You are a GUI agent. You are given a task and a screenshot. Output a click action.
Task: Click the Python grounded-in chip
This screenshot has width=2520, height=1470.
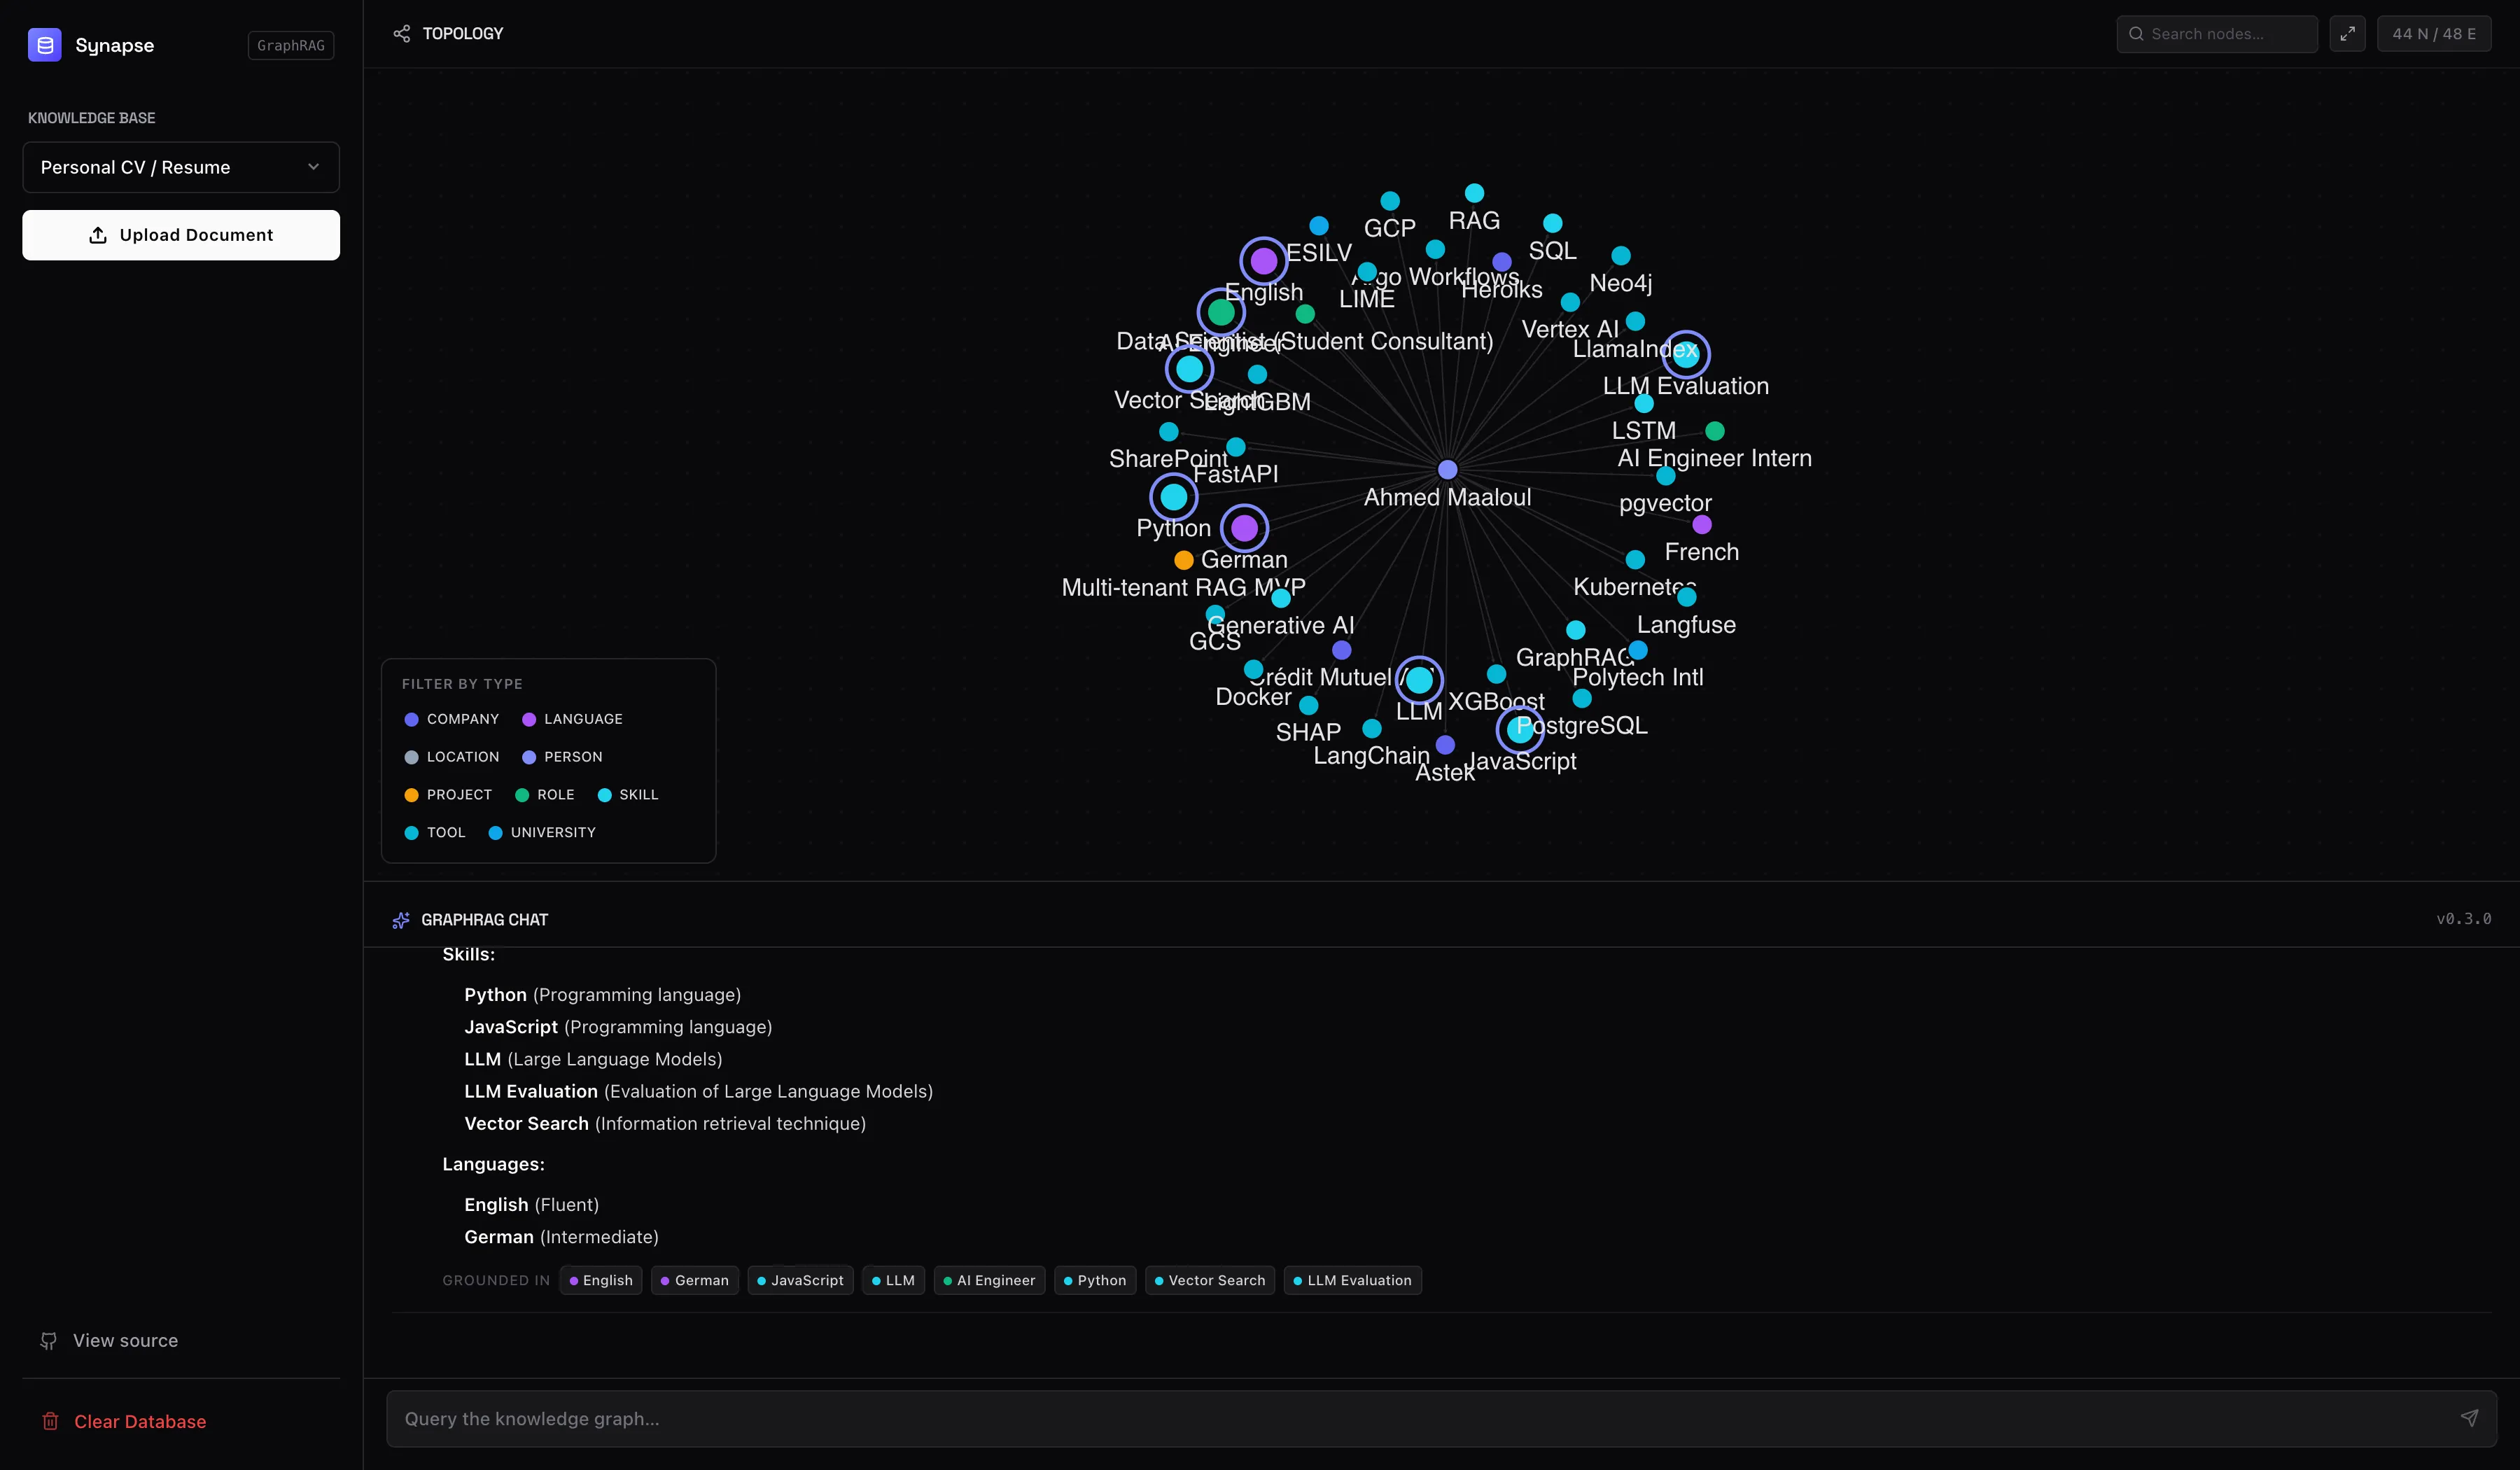coord(1095,1280)
